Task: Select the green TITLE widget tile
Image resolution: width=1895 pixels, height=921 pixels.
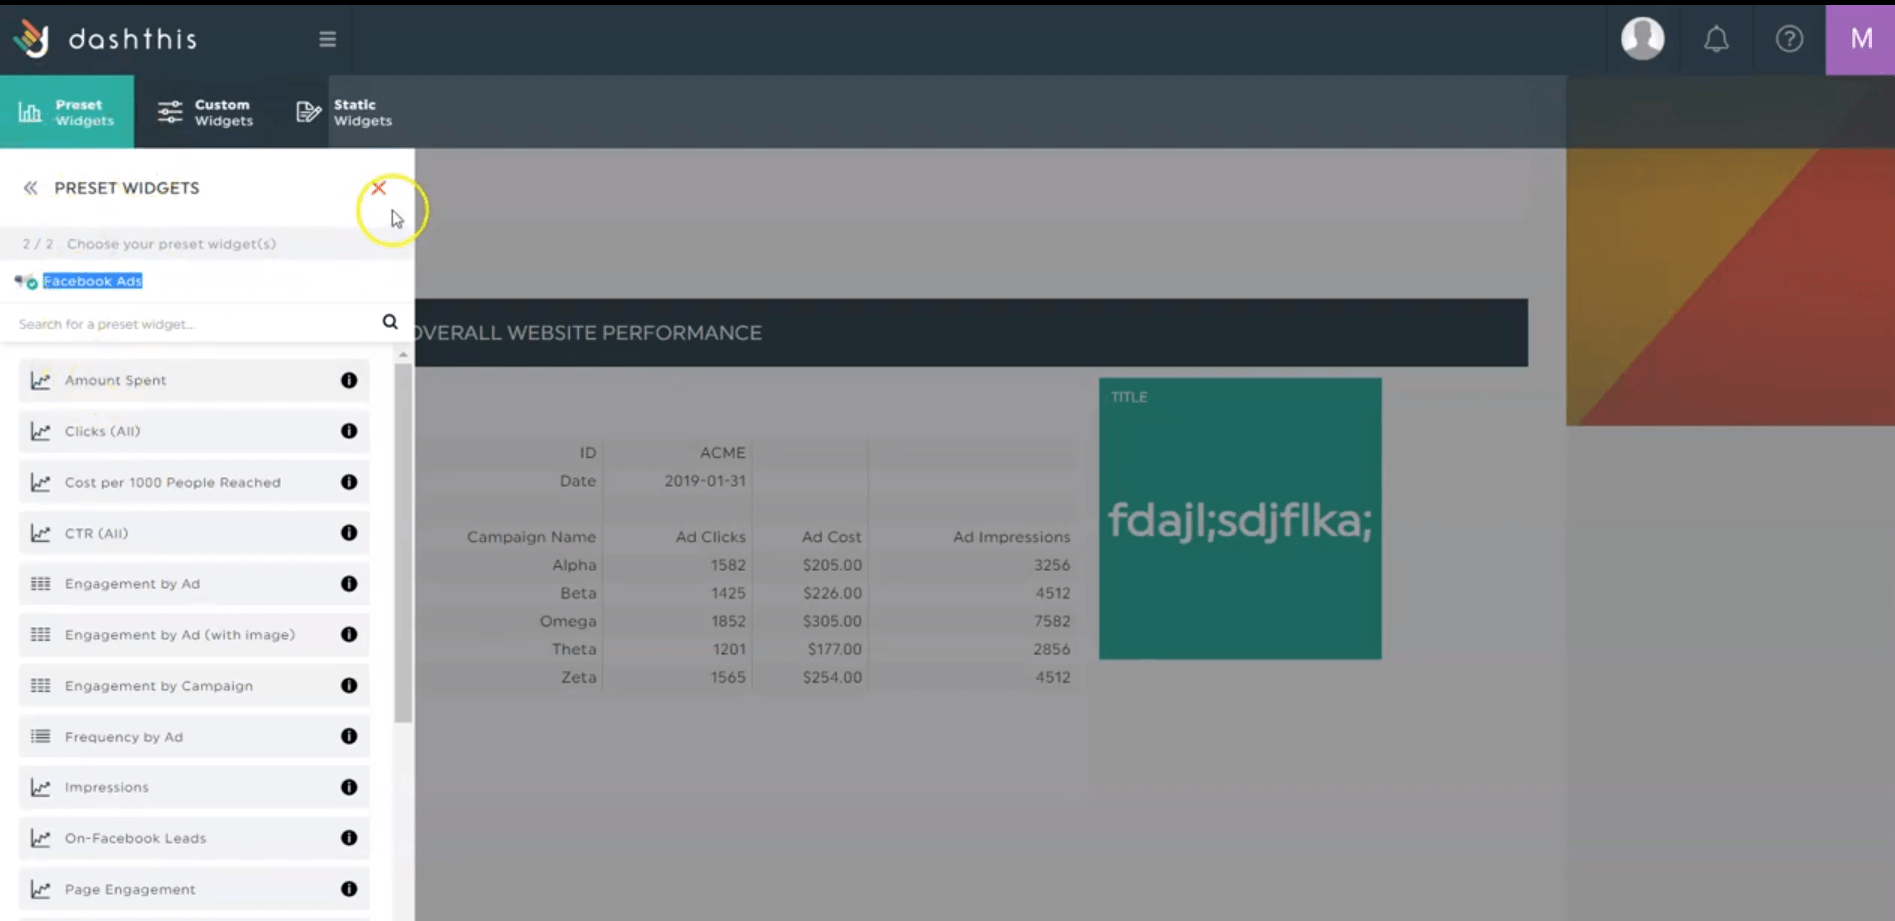Action: [x=1240, y=518]
